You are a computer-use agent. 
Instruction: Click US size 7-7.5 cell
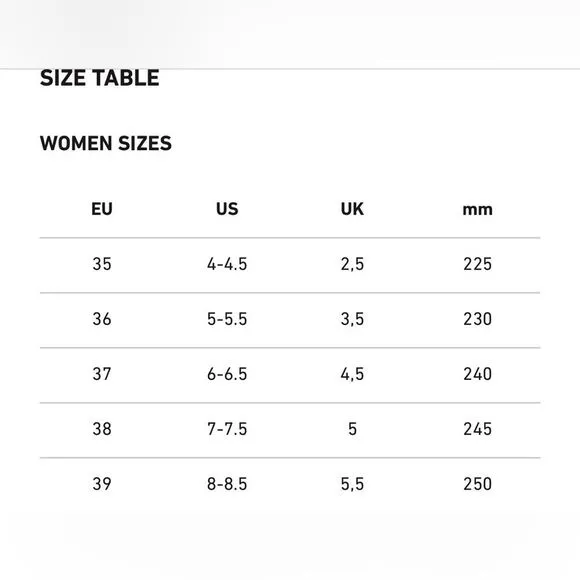[227, 429]
